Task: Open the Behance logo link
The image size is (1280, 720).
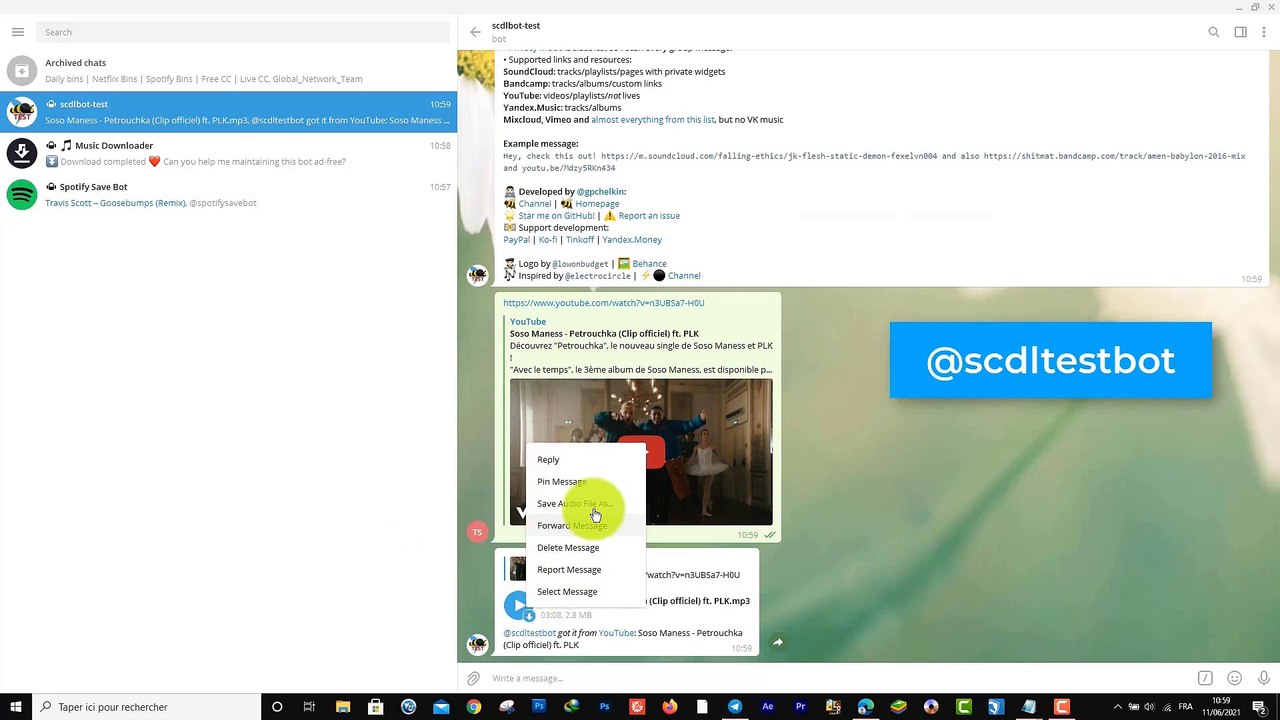Action: point(649,264)
